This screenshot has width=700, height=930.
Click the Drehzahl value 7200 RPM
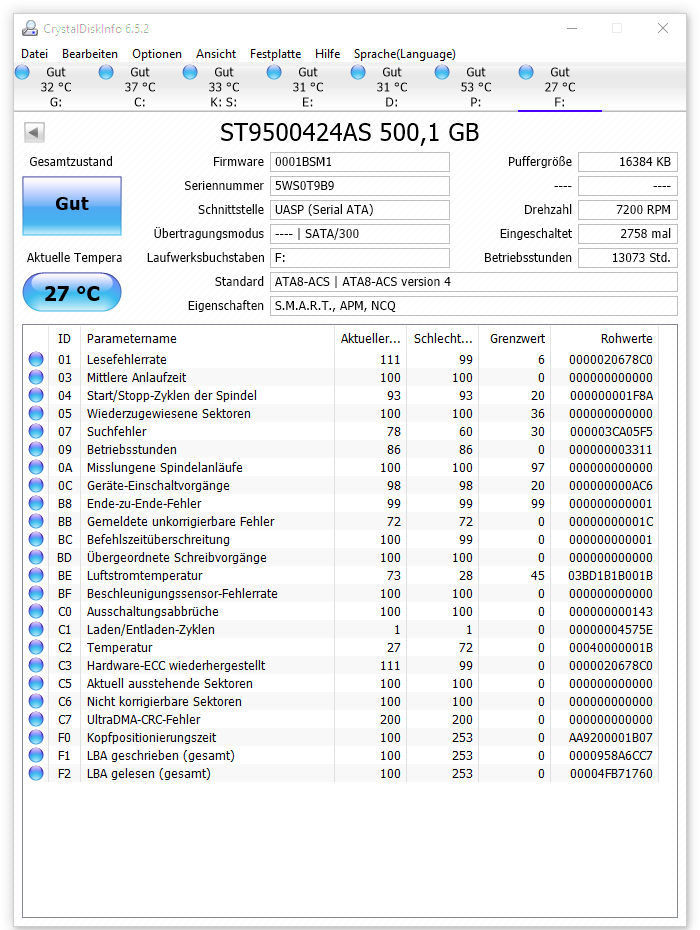[628, 210]
